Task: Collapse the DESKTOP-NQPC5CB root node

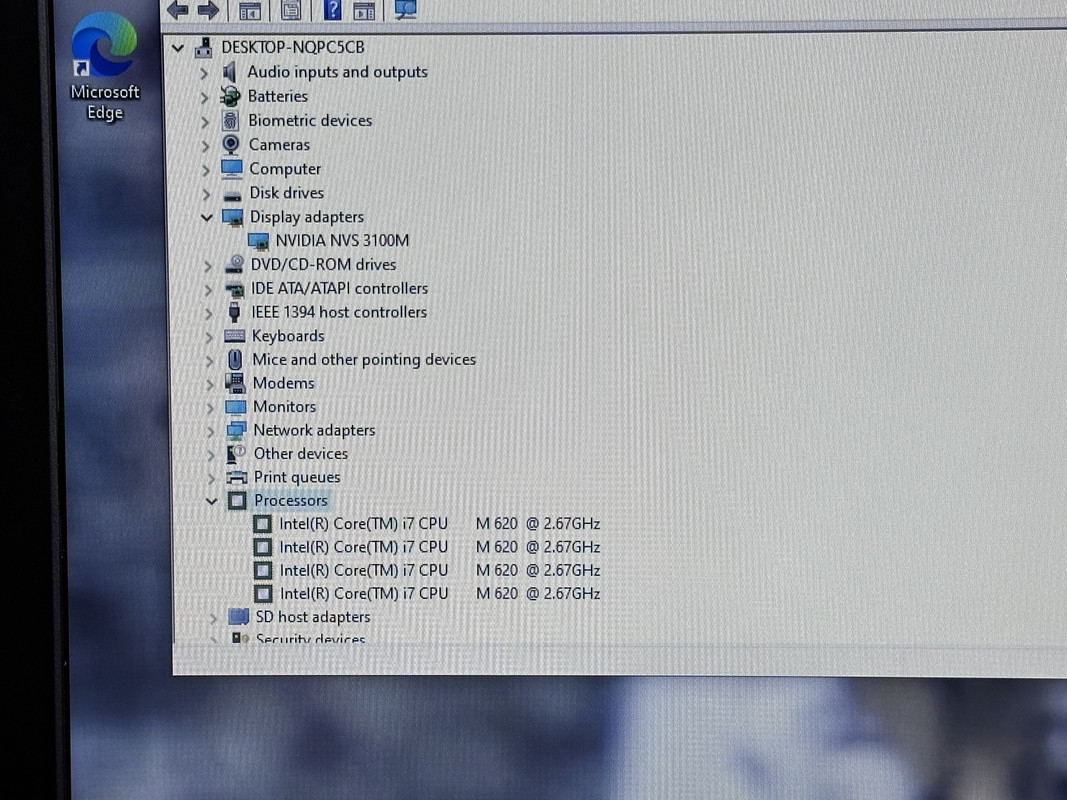Action: coord(178,48)
